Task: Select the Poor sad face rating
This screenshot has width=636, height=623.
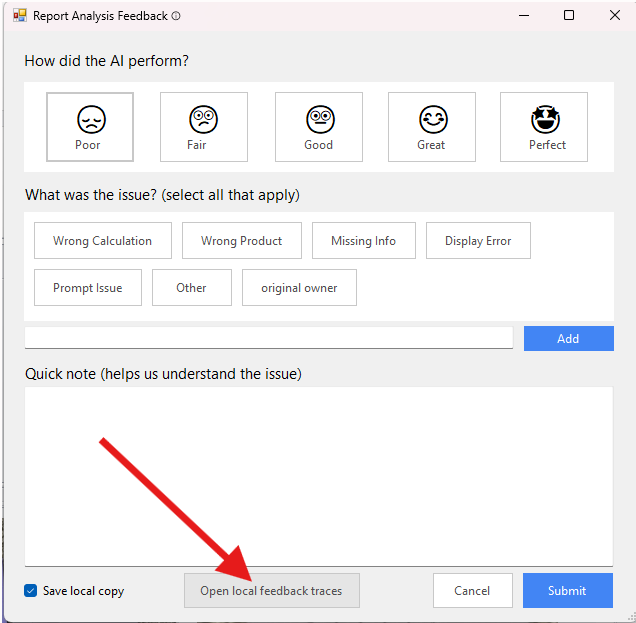Action: pos(89,127)
